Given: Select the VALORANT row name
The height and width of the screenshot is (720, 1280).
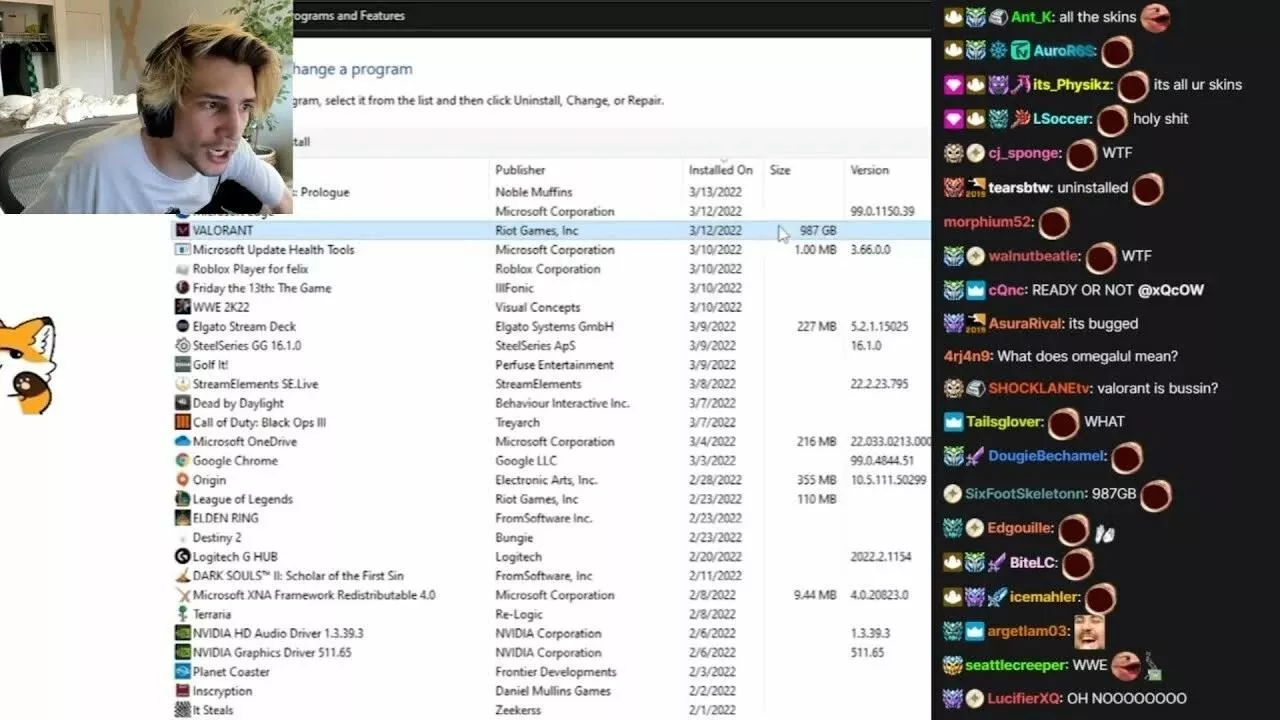Looking at the screenshot, I should 222,231.
